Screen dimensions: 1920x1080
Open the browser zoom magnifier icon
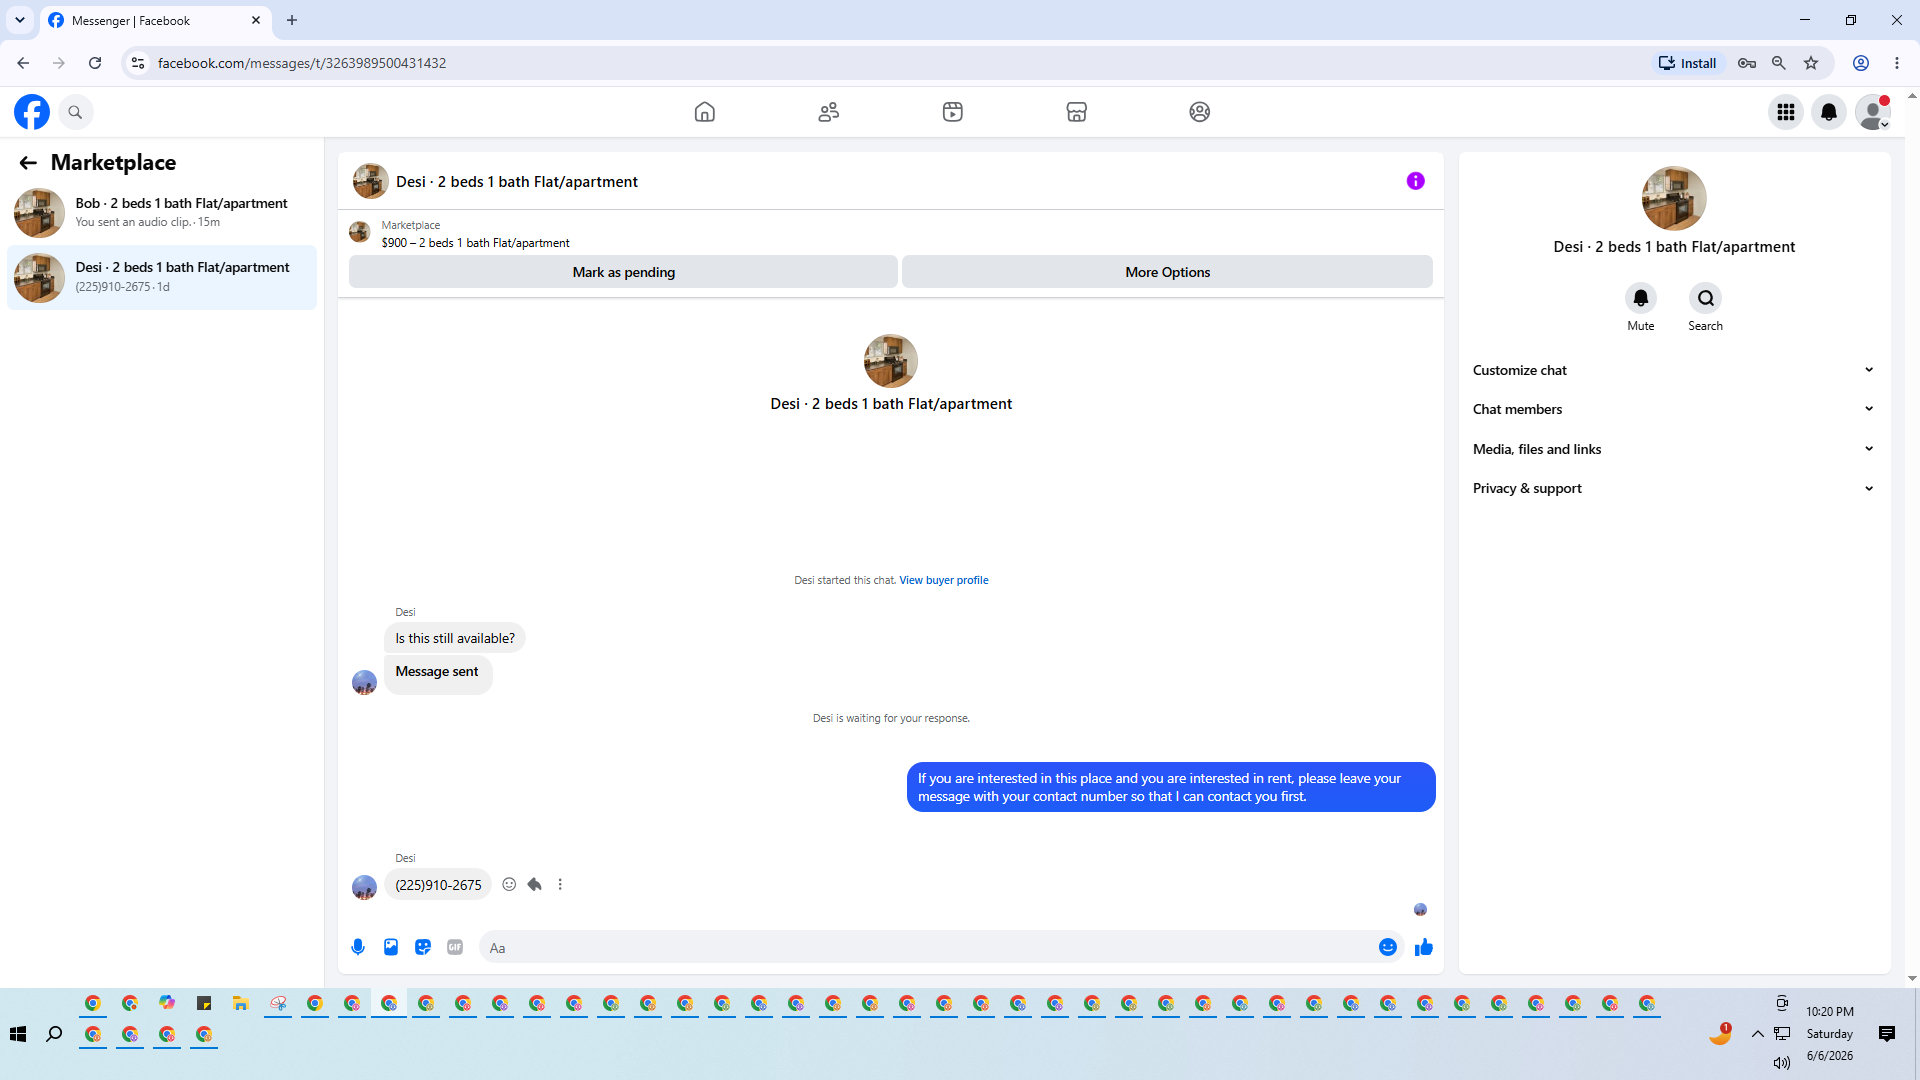point(1779,63)
